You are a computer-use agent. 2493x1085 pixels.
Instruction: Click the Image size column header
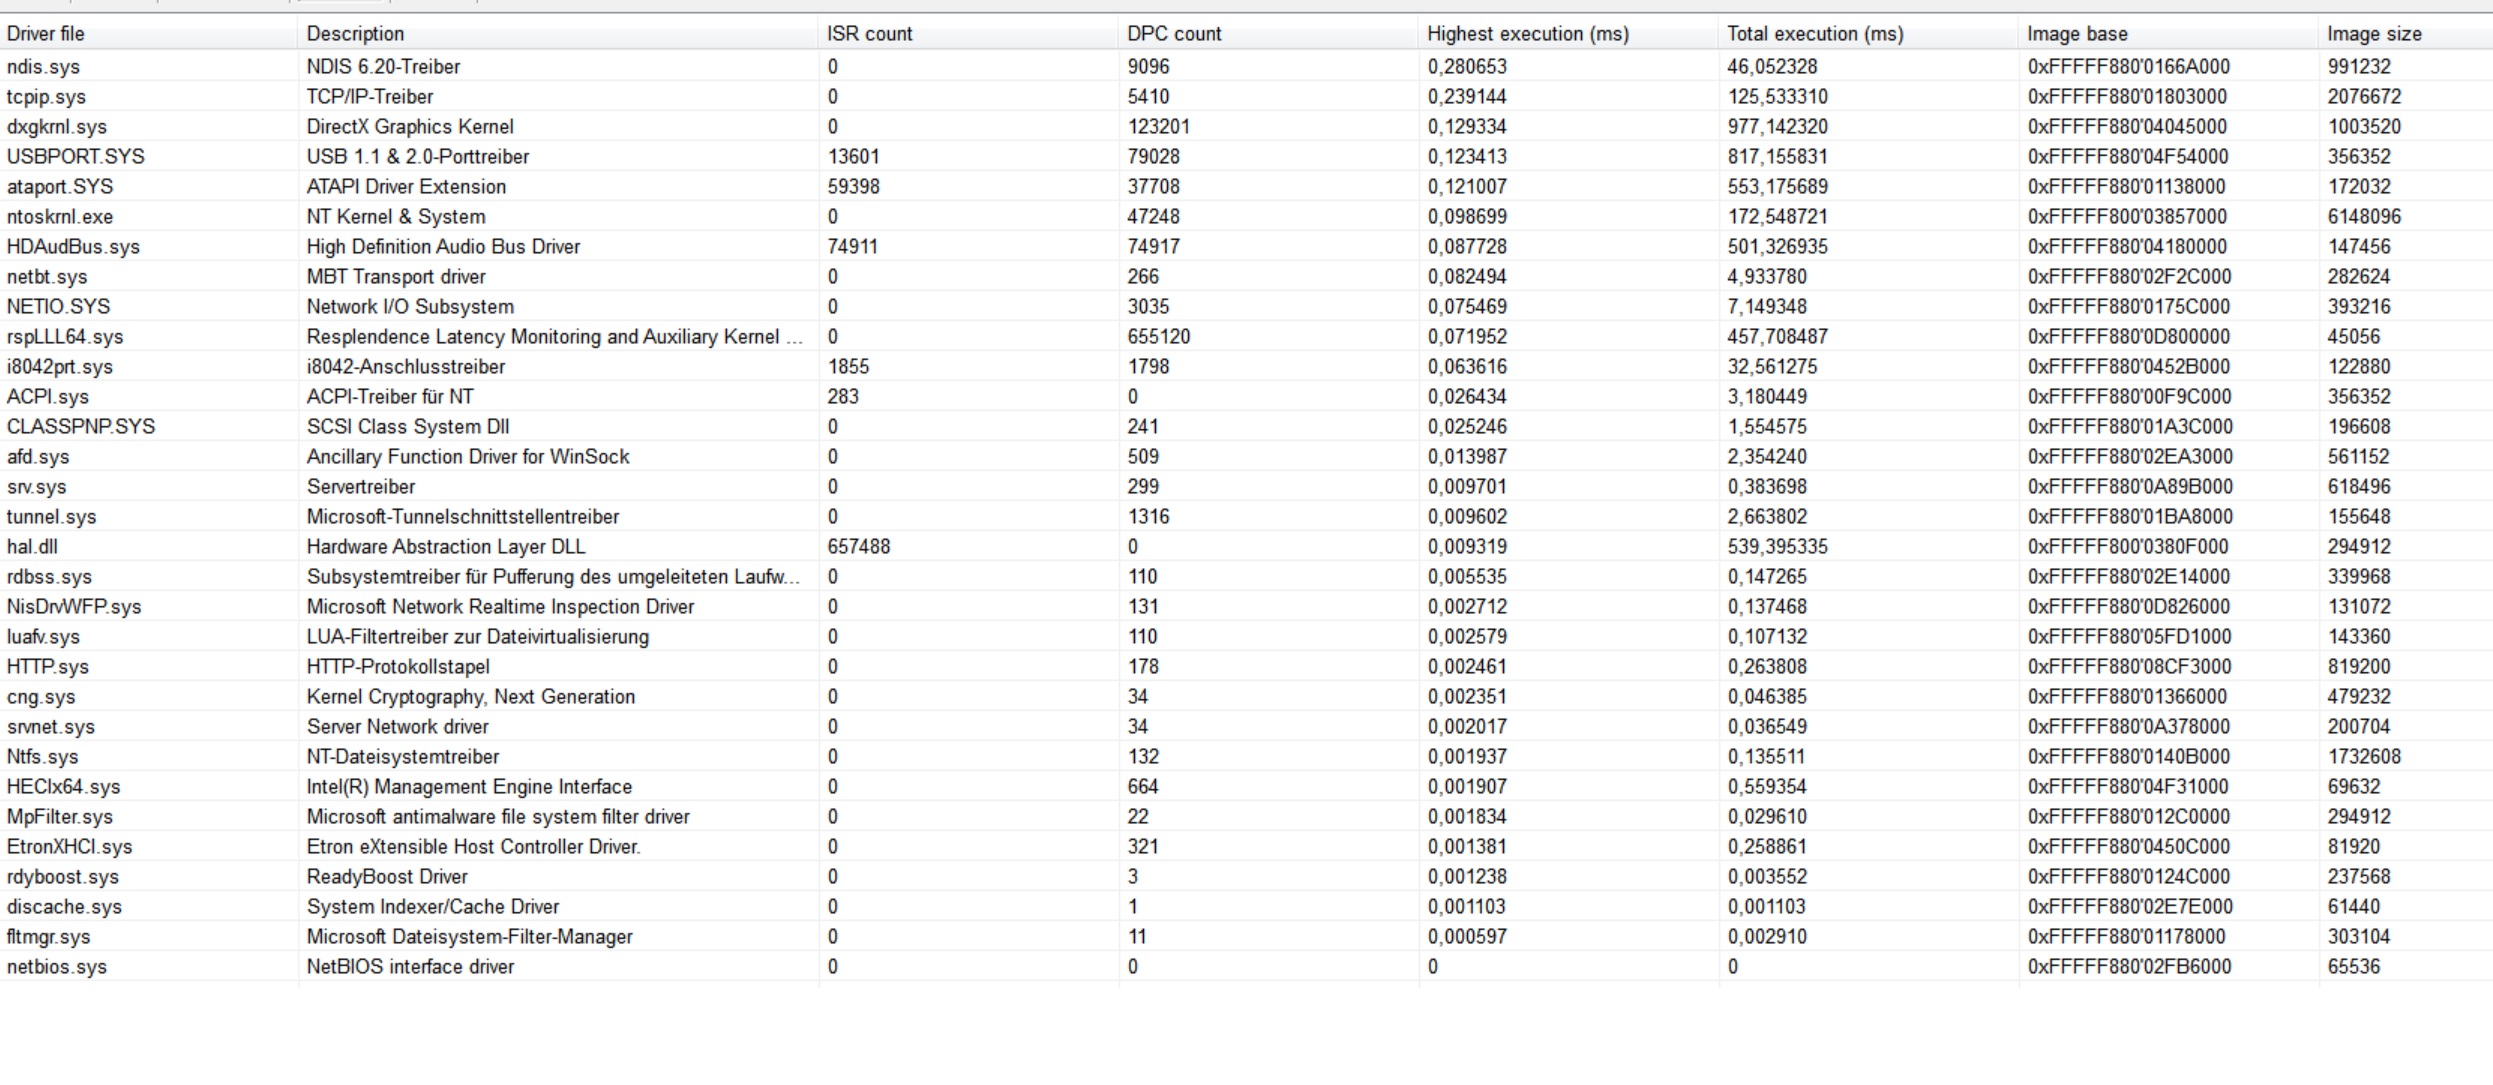click(2373, 33)
